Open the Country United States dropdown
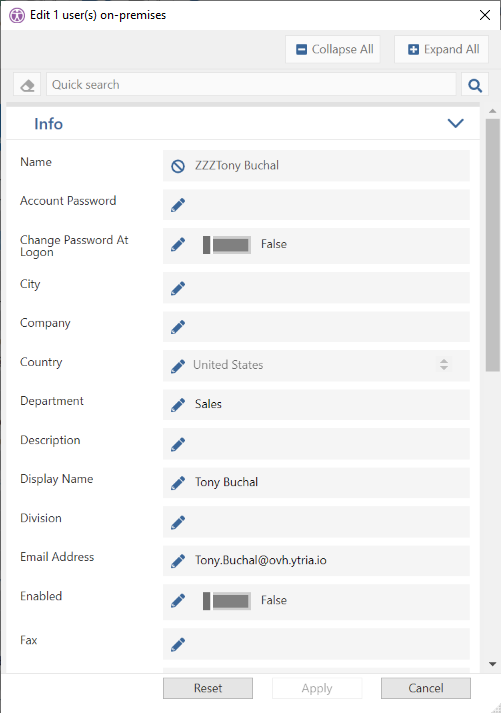 443,364
